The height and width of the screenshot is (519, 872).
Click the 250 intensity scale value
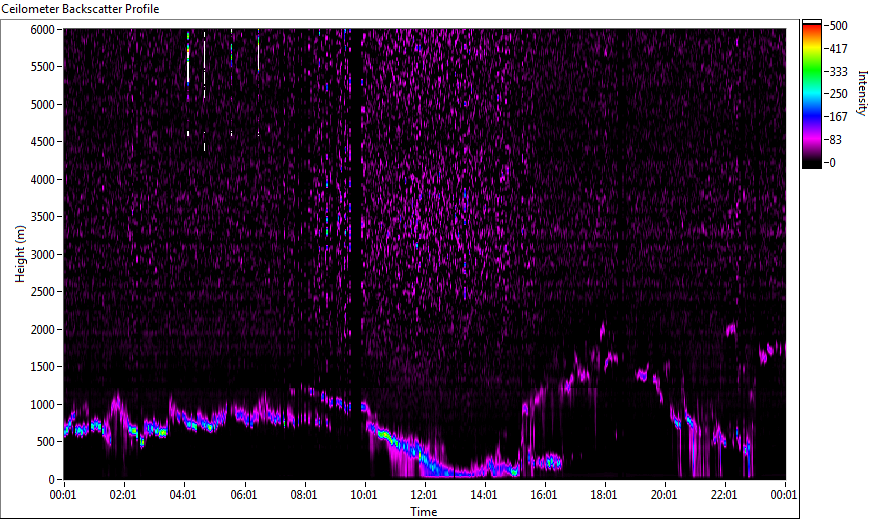coord(839,94)
